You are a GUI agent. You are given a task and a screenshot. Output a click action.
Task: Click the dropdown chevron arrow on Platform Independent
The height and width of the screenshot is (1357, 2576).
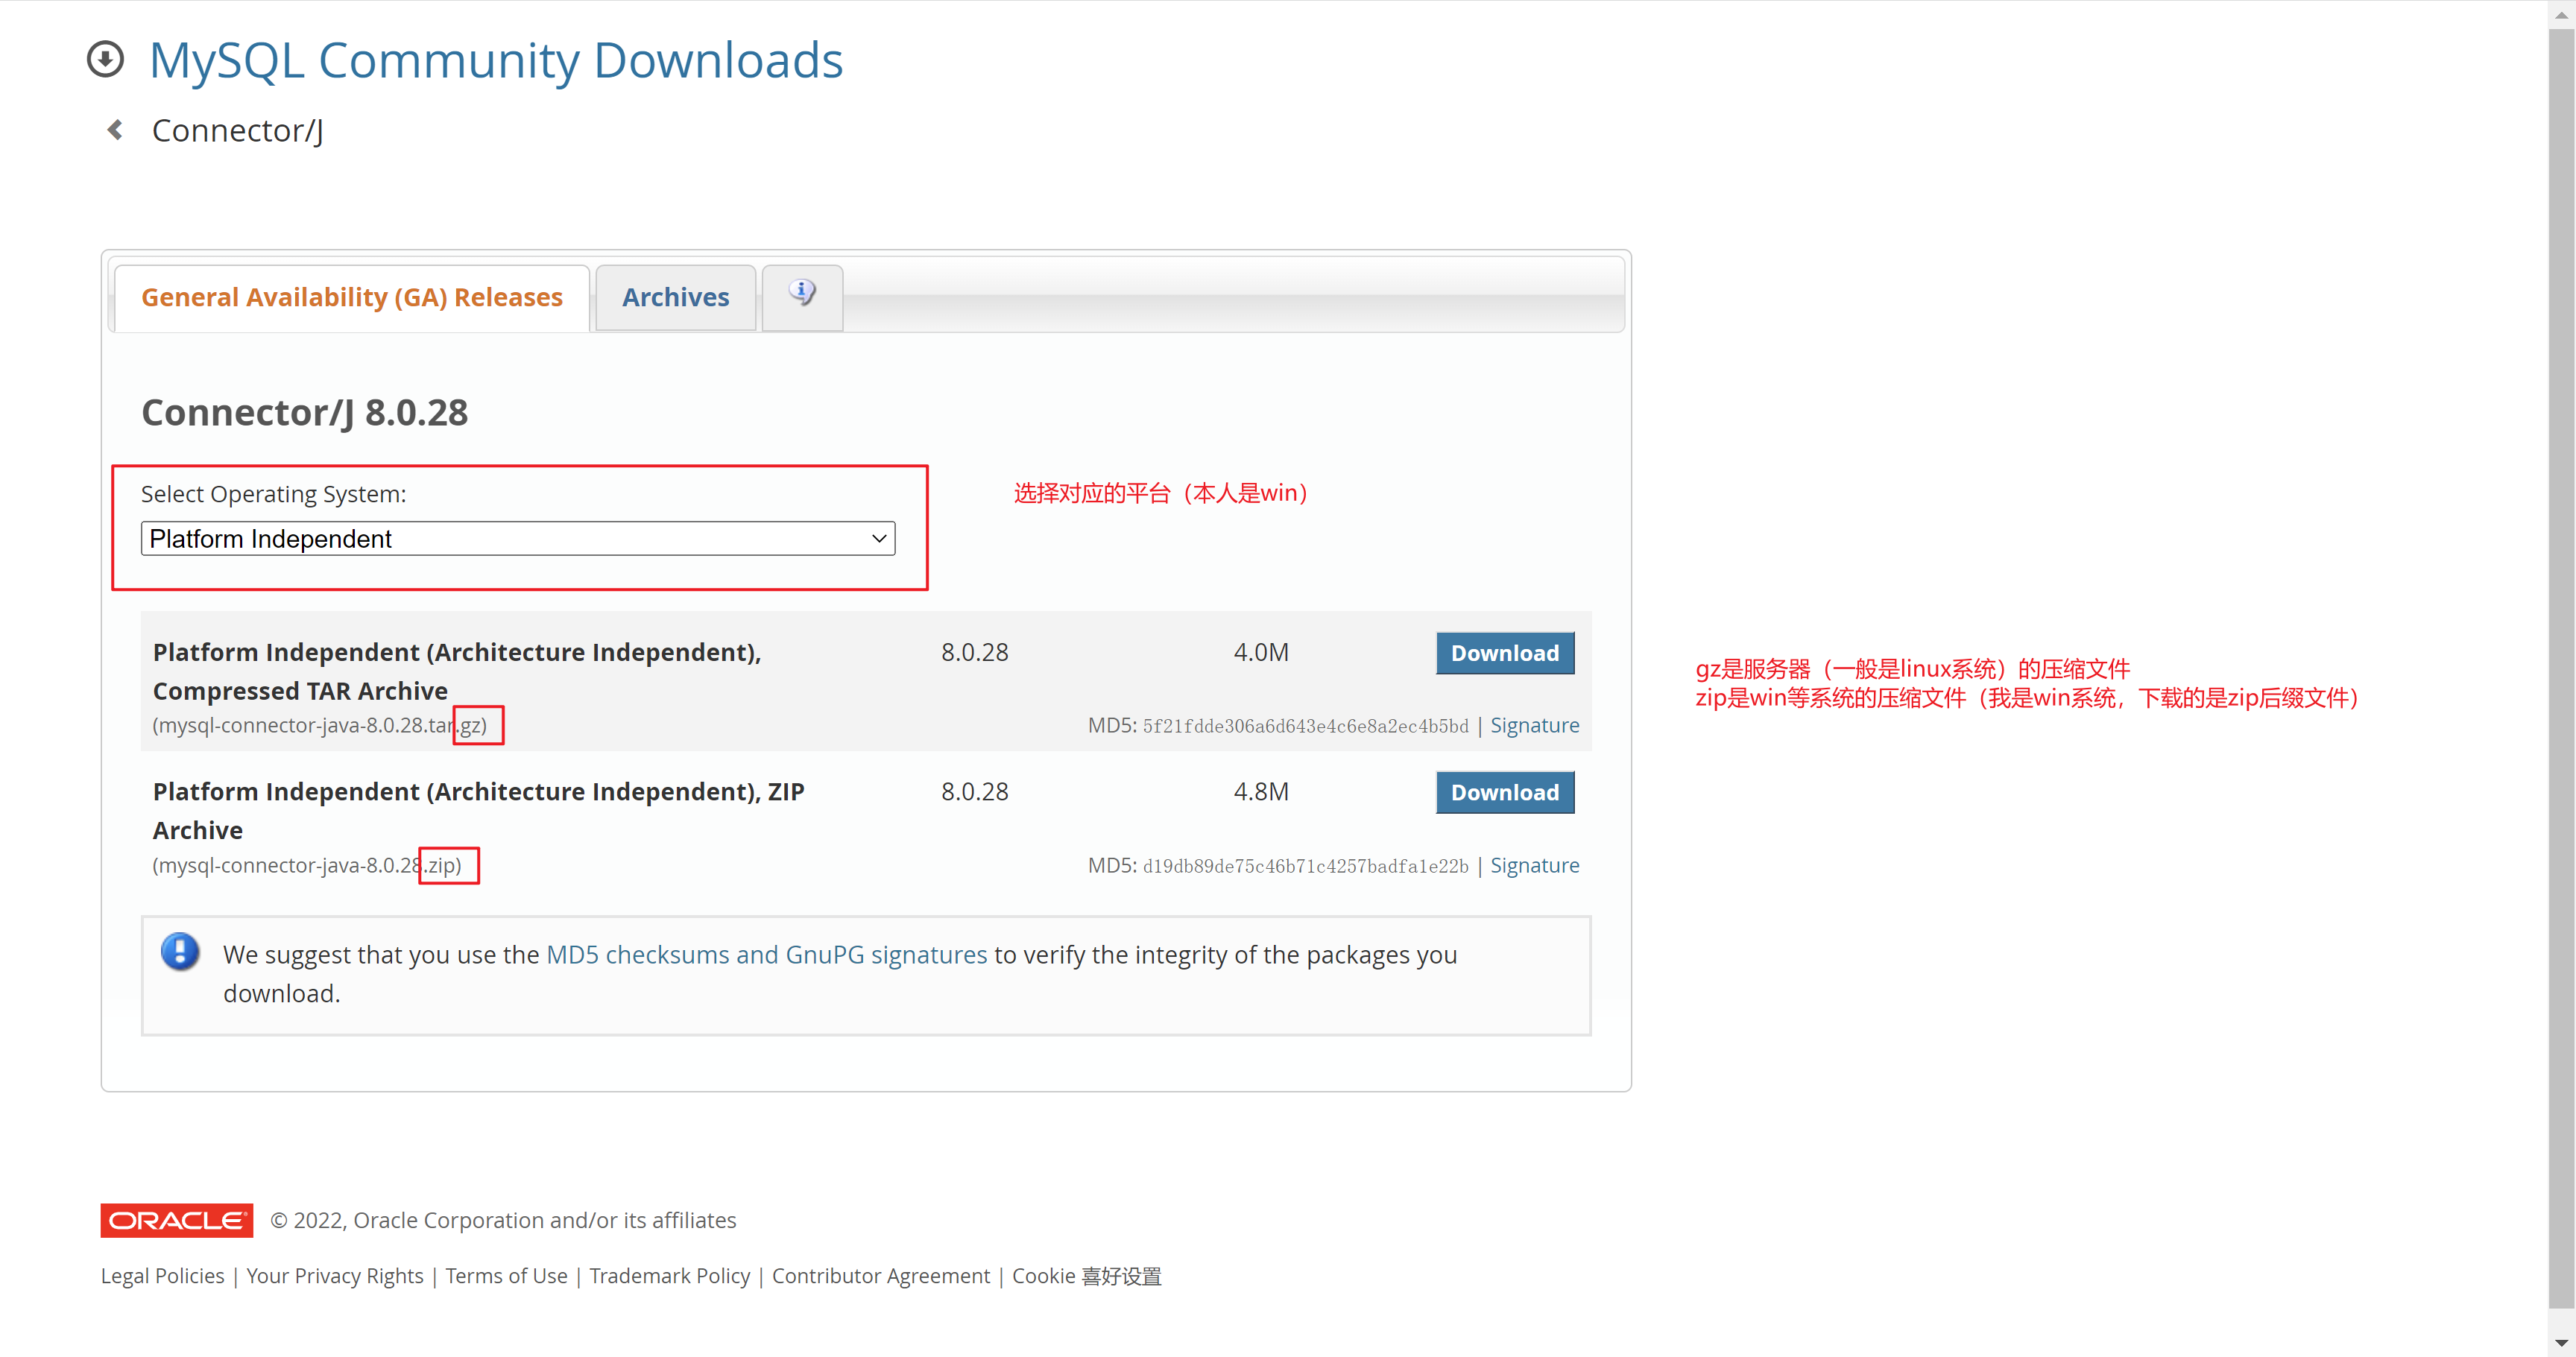pyautogui.click(x=879, y=539)
